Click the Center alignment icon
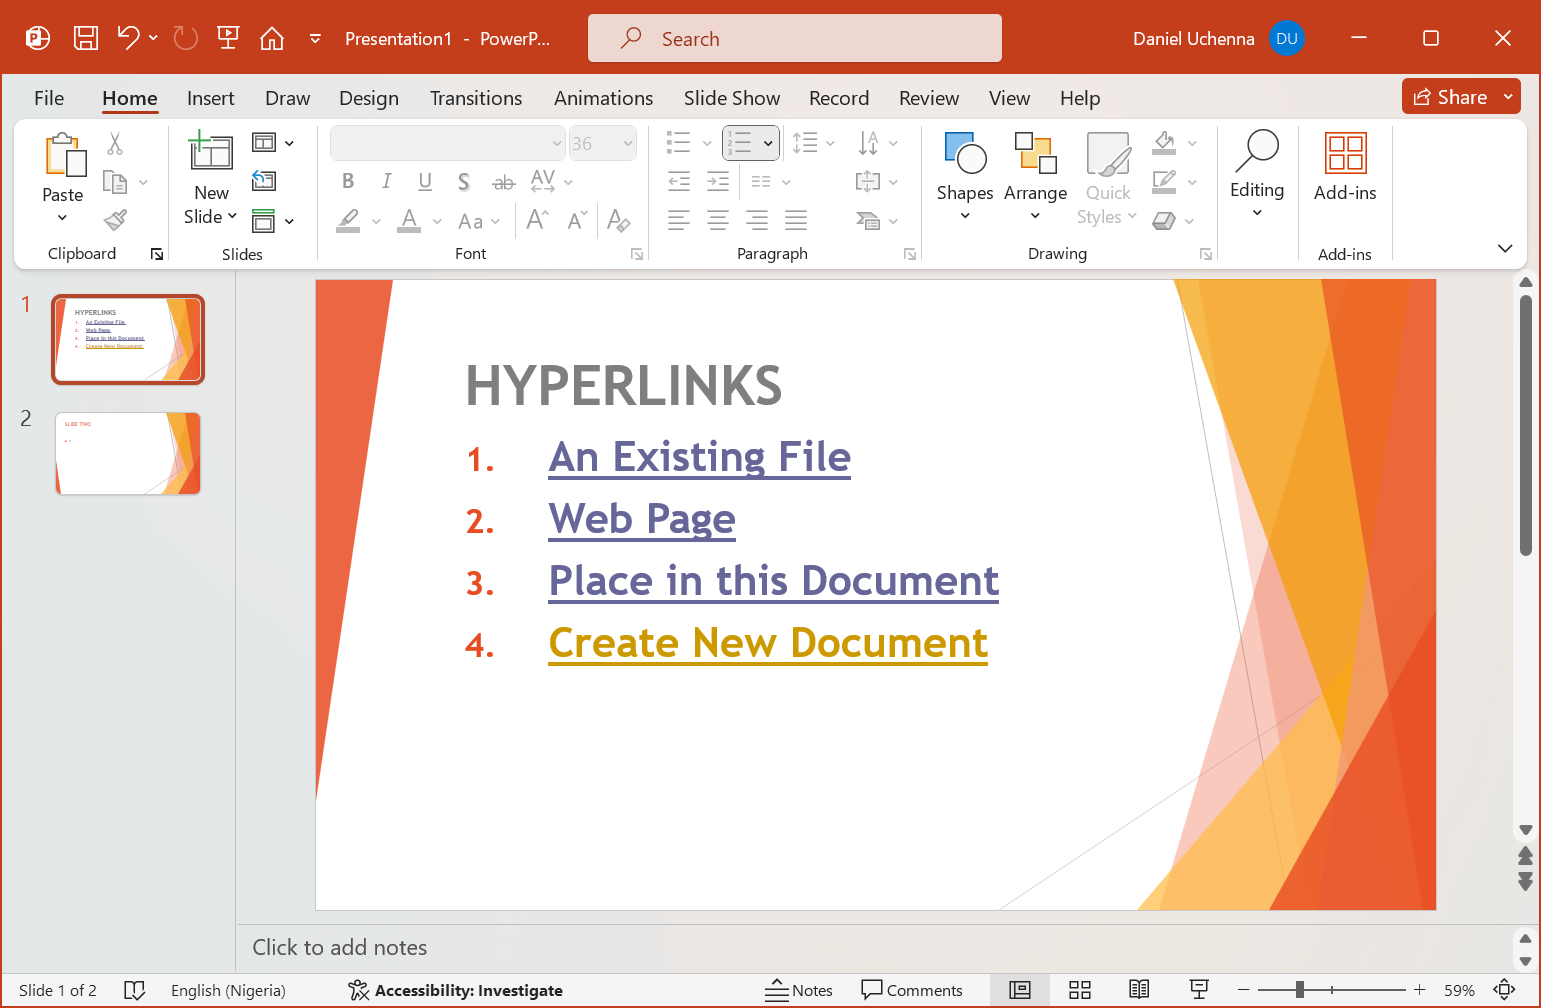This screenshot has height=1008, width=1541. [718, 220]
